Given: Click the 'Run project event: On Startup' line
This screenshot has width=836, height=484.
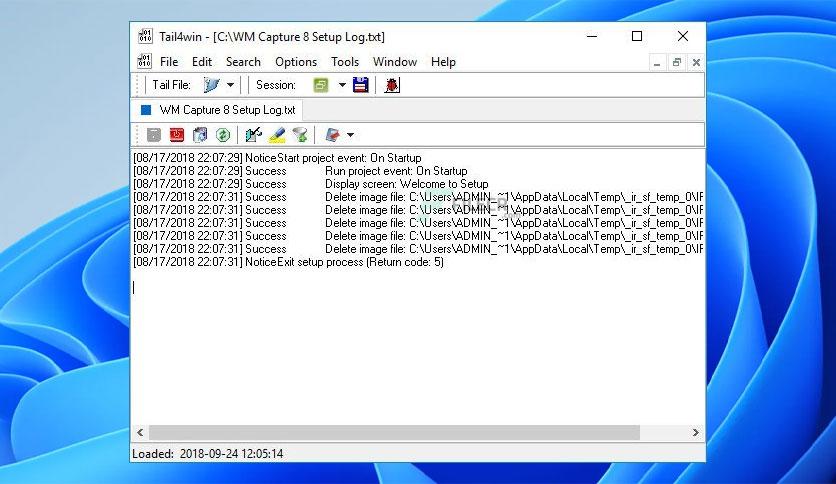Looking at the screenshot, I should (x=300, y=171).
